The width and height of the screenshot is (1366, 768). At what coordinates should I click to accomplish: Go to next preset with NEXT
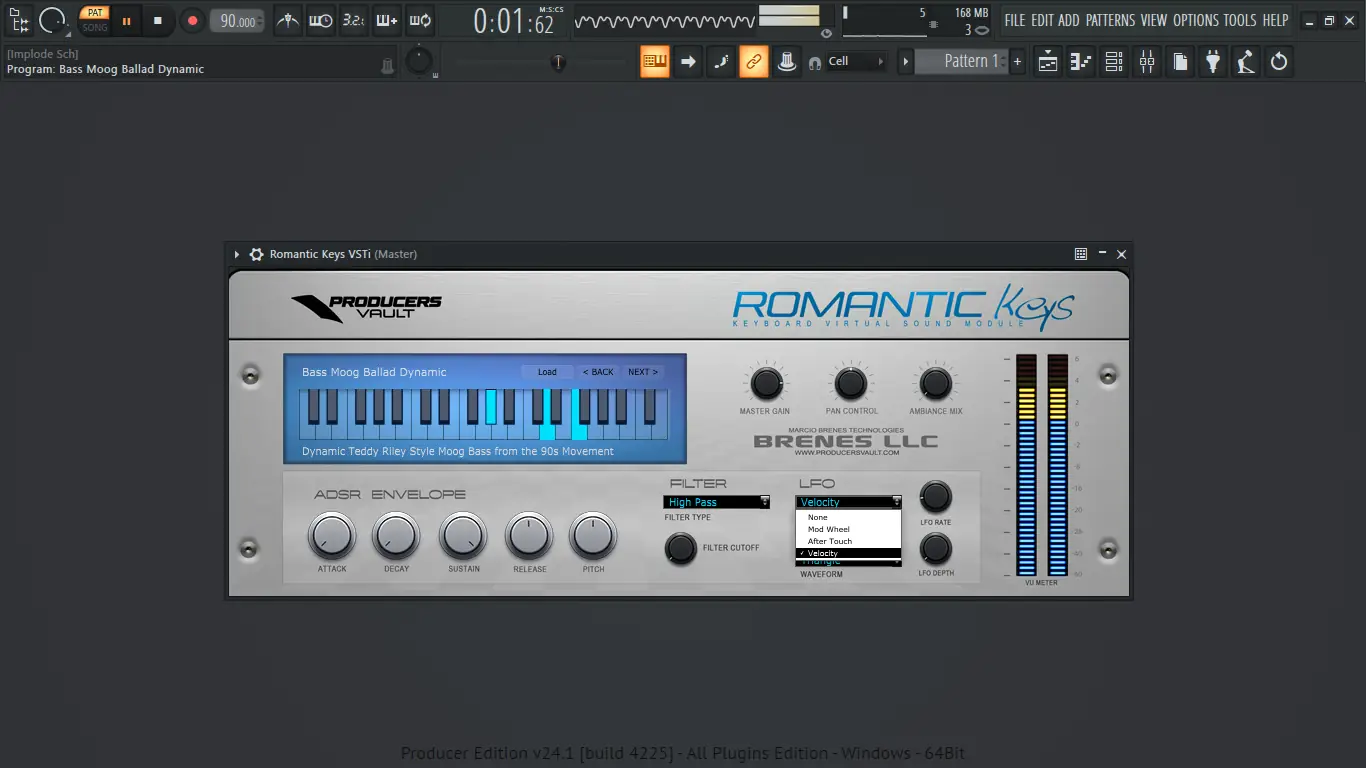coord(642,372)
